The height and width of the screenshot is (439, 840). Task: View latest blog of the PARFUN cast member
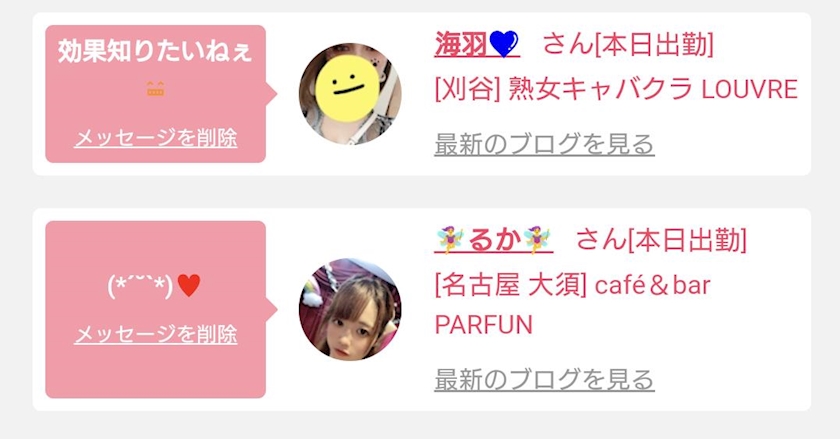tap(544, 380)
